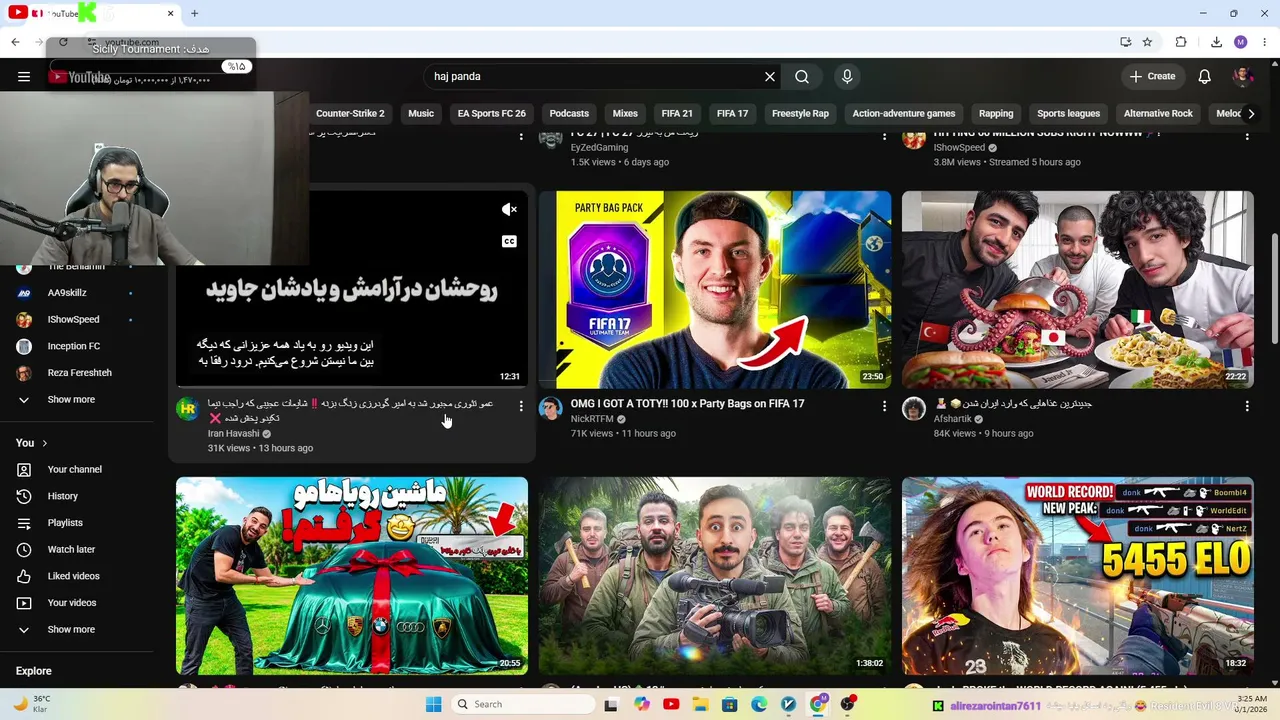Open options for the NickRTFM video

(x=884, y=406)
